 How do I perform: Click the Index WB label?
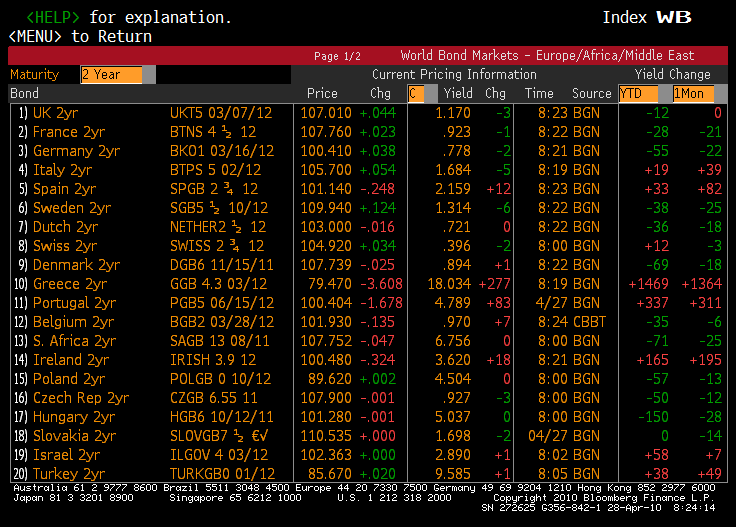pos(647,17)
